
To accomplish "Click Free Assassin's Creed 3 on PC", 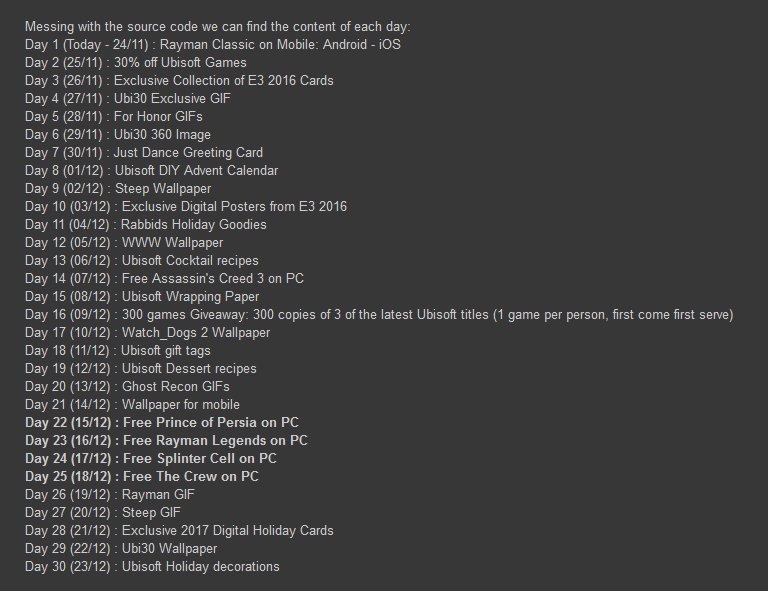I will point(213,278).
